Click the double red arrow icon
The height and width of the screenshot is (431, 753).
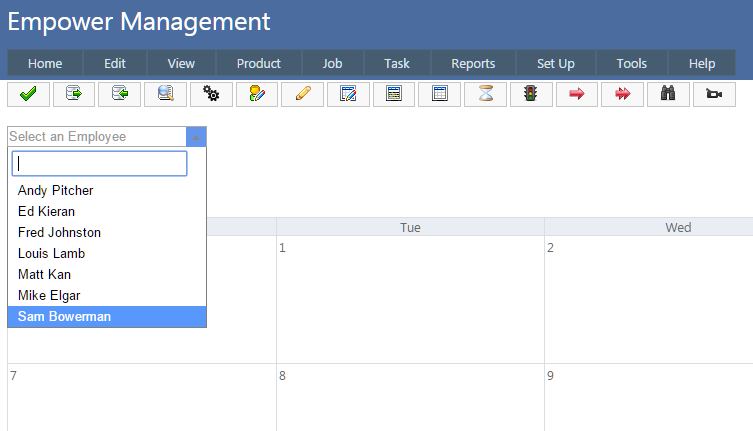[622, 94]
